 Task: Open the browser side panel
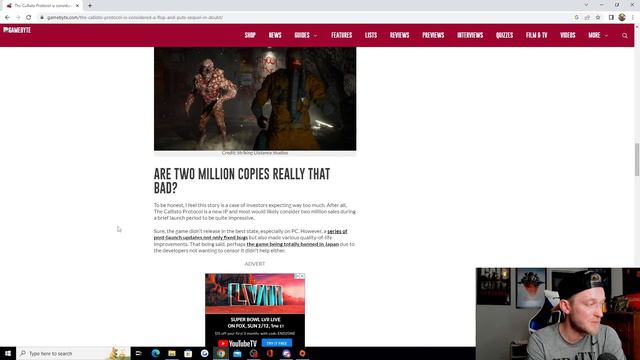(x=611, y=18)
